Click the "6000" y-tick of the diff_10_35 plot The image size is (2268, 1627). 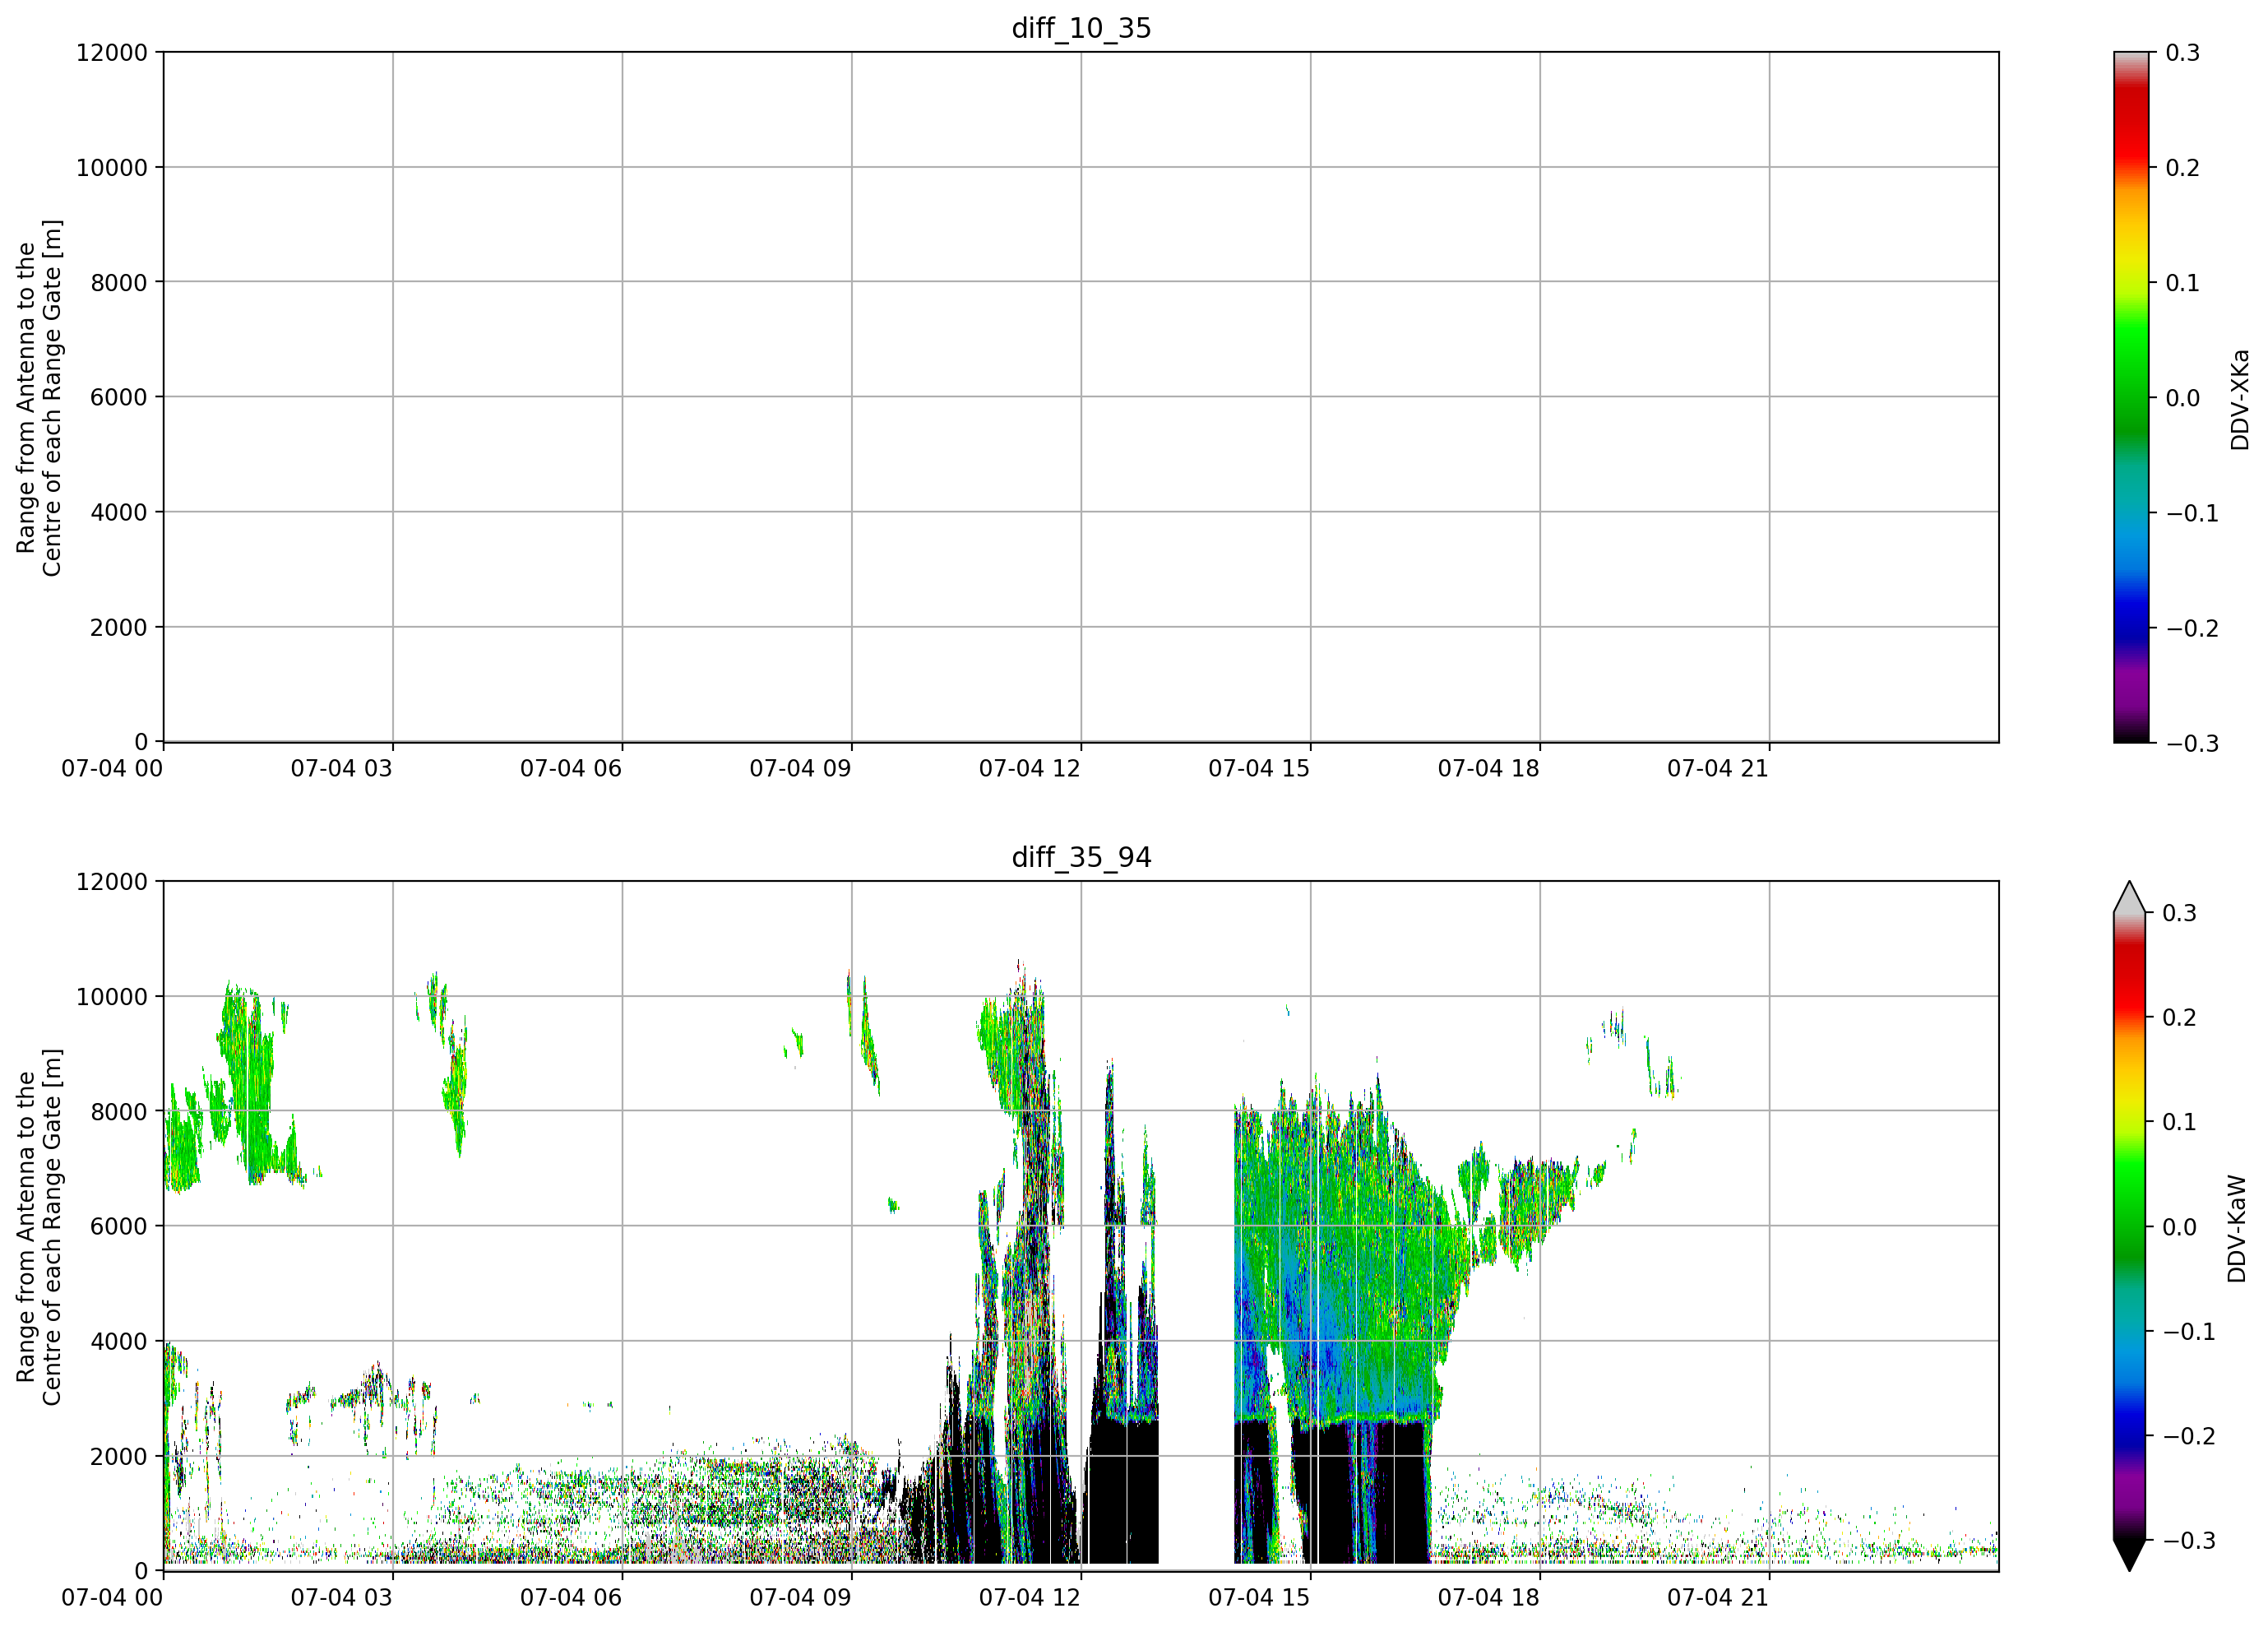pos(119,397)
